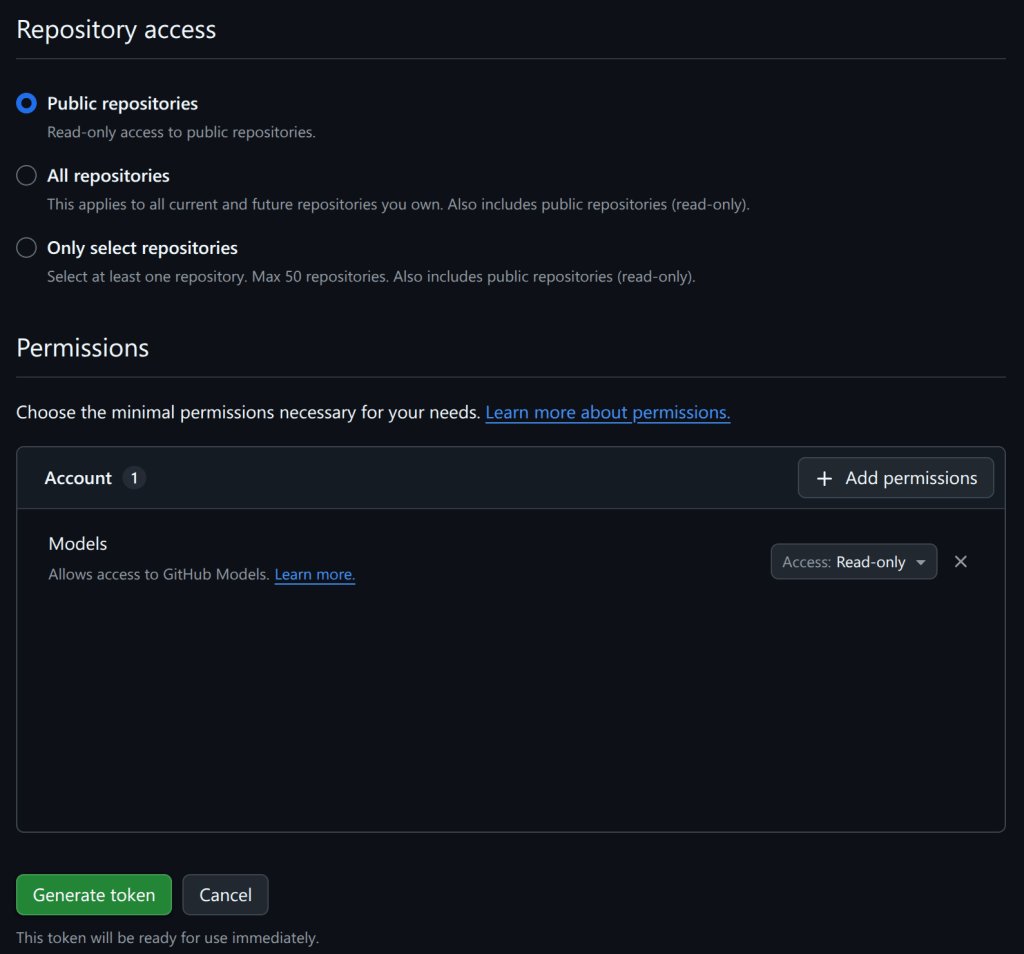Click the "Add permissions" button
The height and width of the screenshot is (954, 1024).
895,477
